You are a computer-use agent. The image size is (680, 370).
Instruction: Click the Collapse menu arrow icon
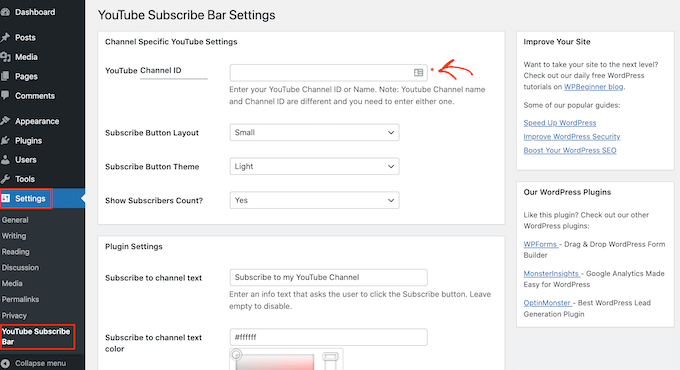5,363
